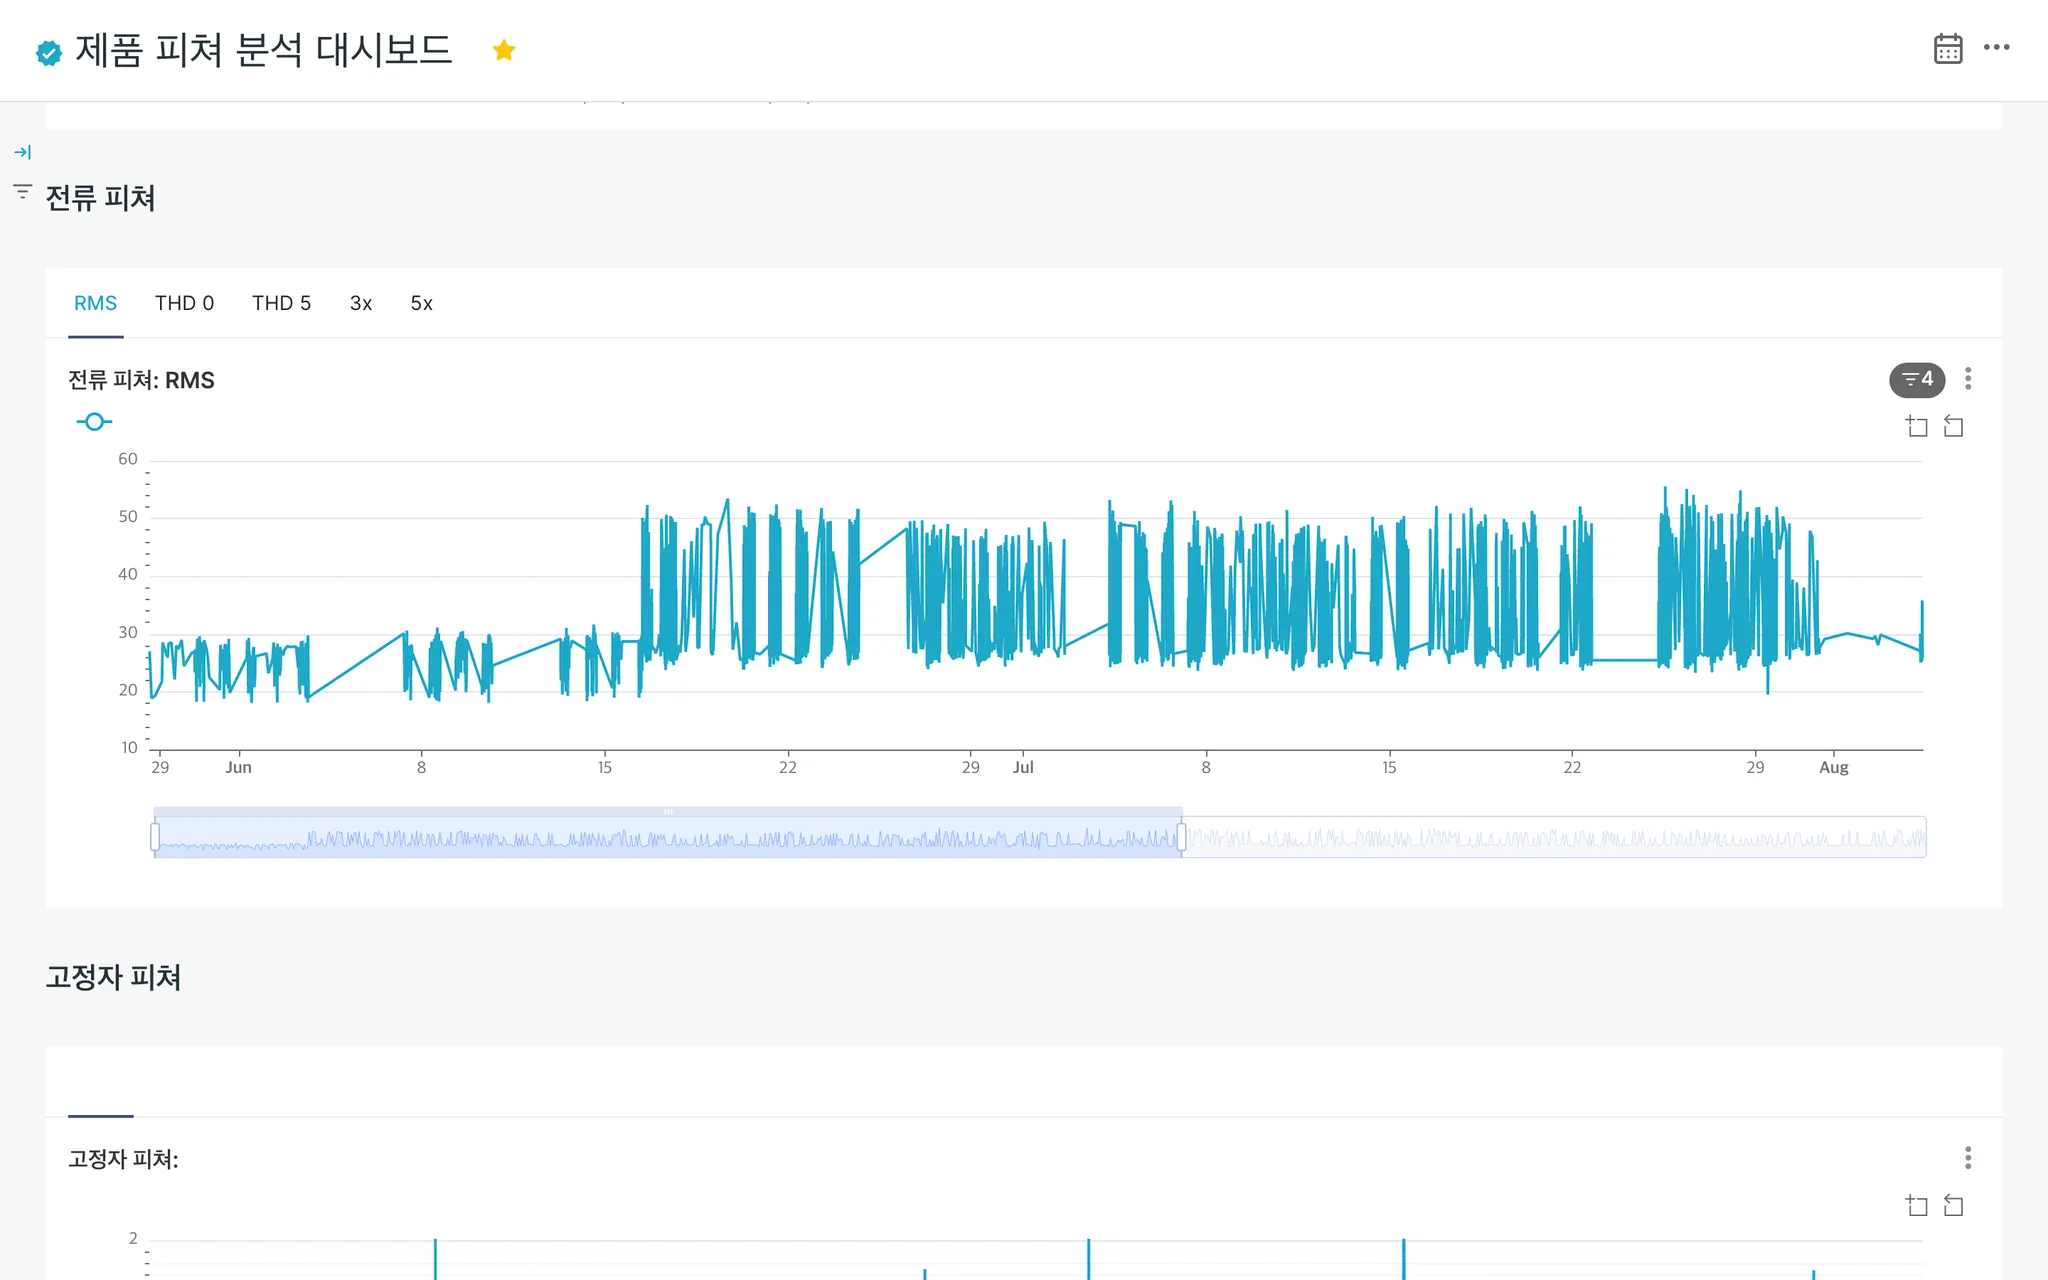This screenshot has width=2048, height=1280.
Task: Open the filter badge showing 4
Action: pos(1916,379)
